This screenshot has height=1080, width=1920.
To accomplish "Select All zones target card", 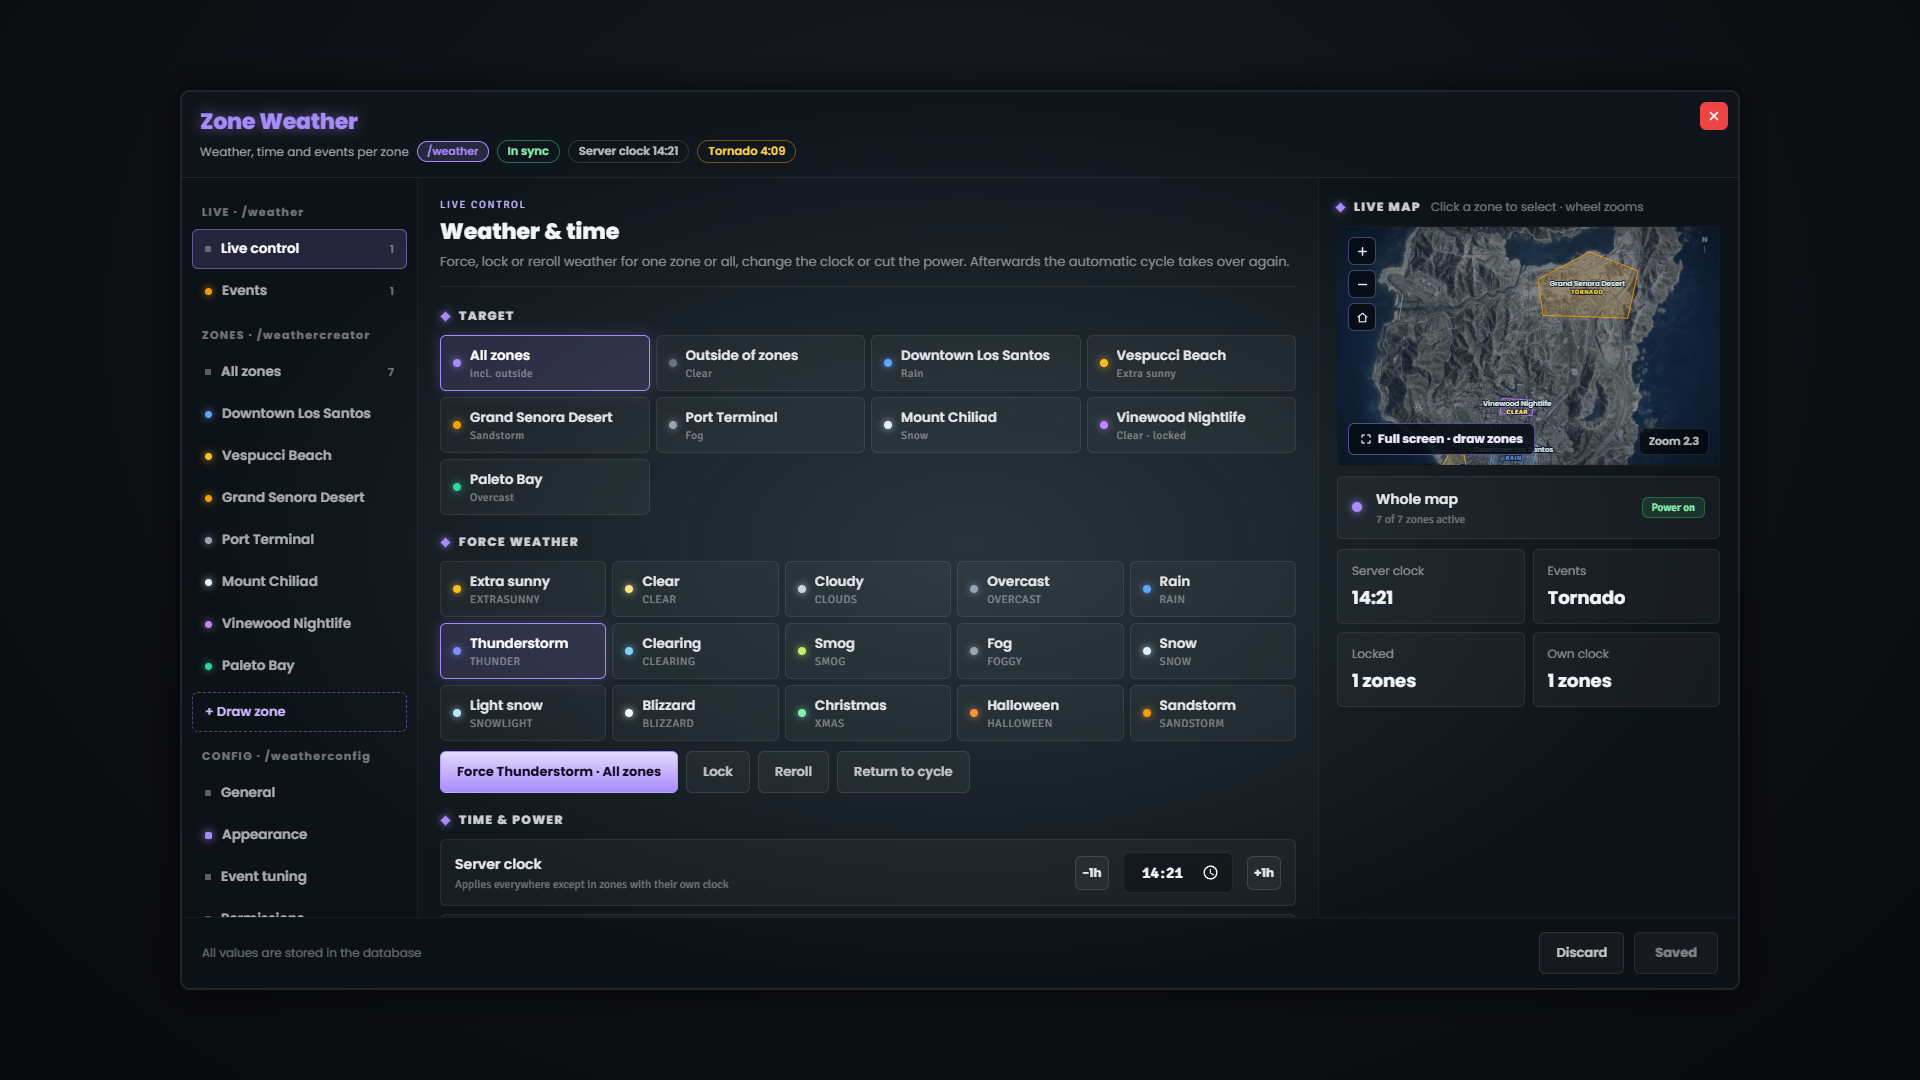I will click(545, 363).
